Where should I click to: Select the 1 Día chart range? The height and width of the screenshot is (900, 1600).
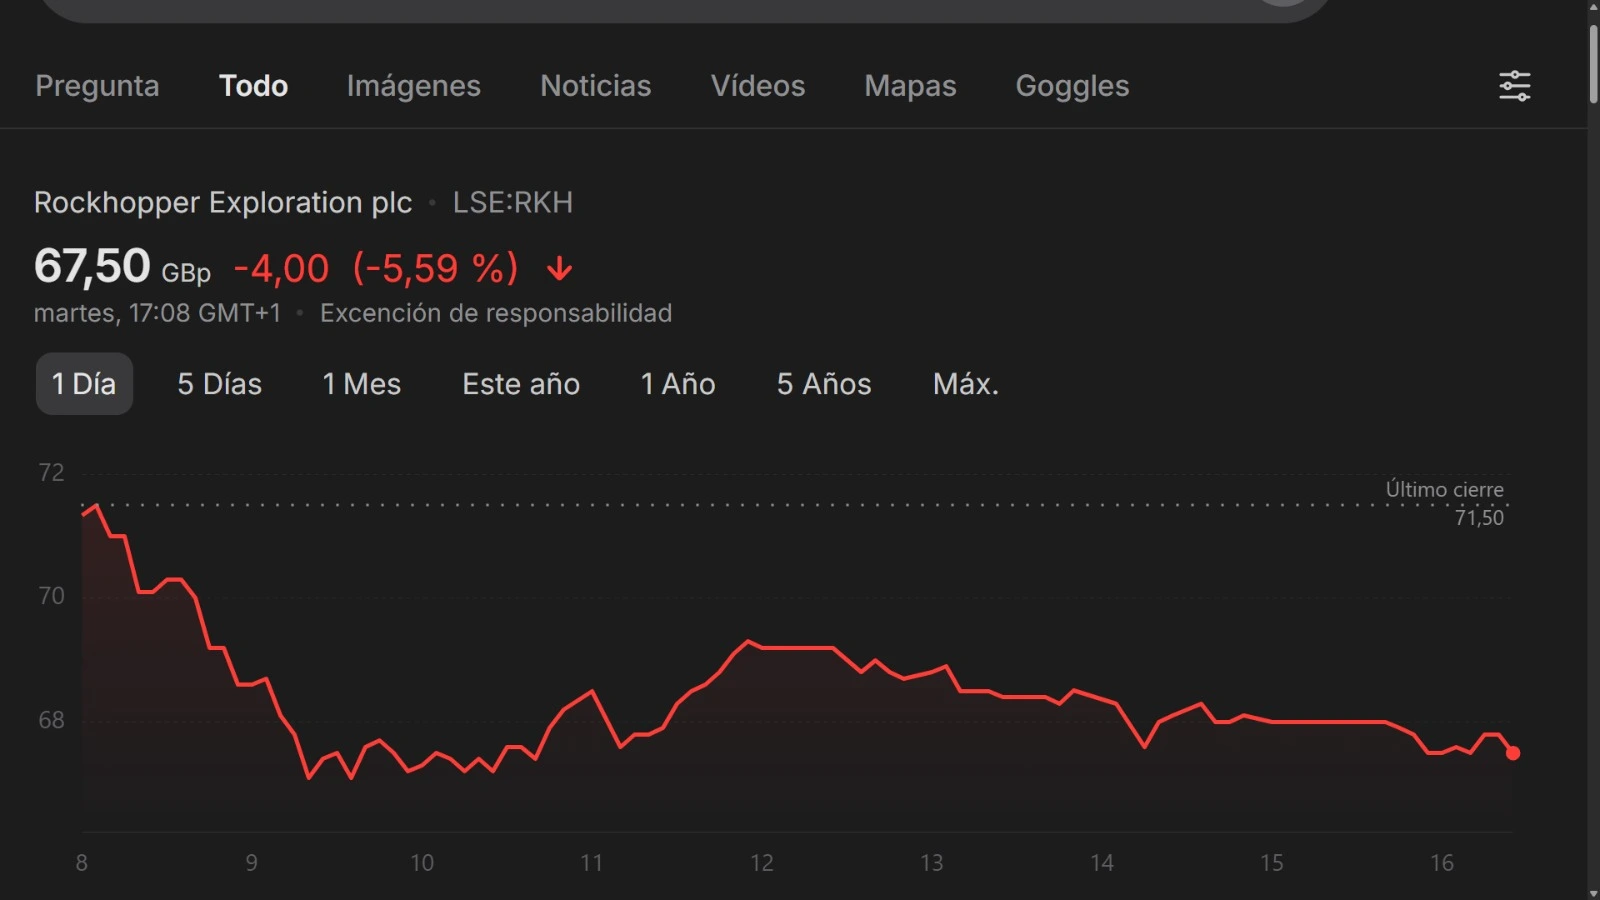pyautogui.click(x=84, y=384)
